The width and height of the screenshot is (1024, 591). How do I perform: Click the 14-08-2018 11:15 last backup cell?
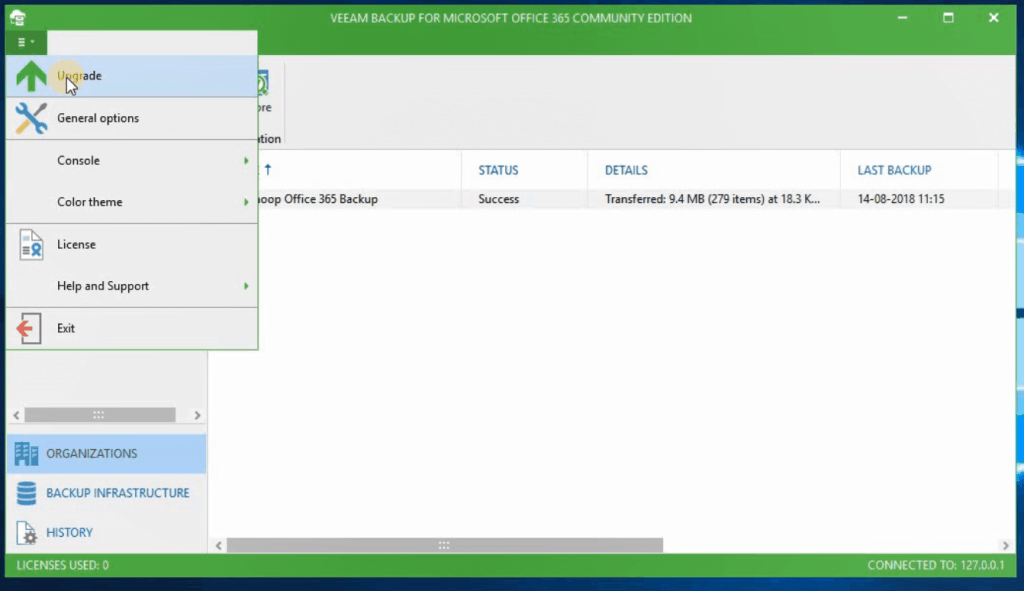point(901,199)
